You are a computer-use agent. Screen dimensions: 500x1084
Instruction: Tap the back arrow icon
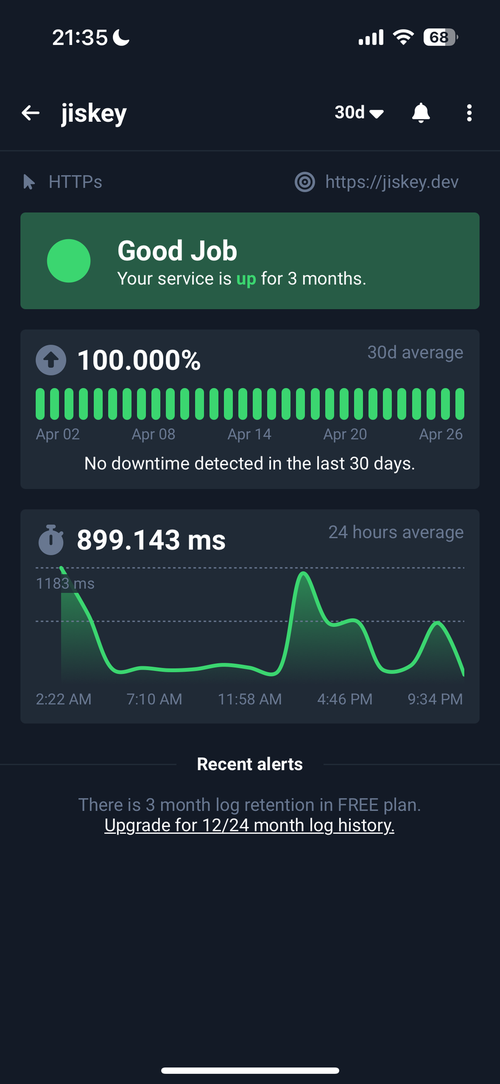pos(30,113)
